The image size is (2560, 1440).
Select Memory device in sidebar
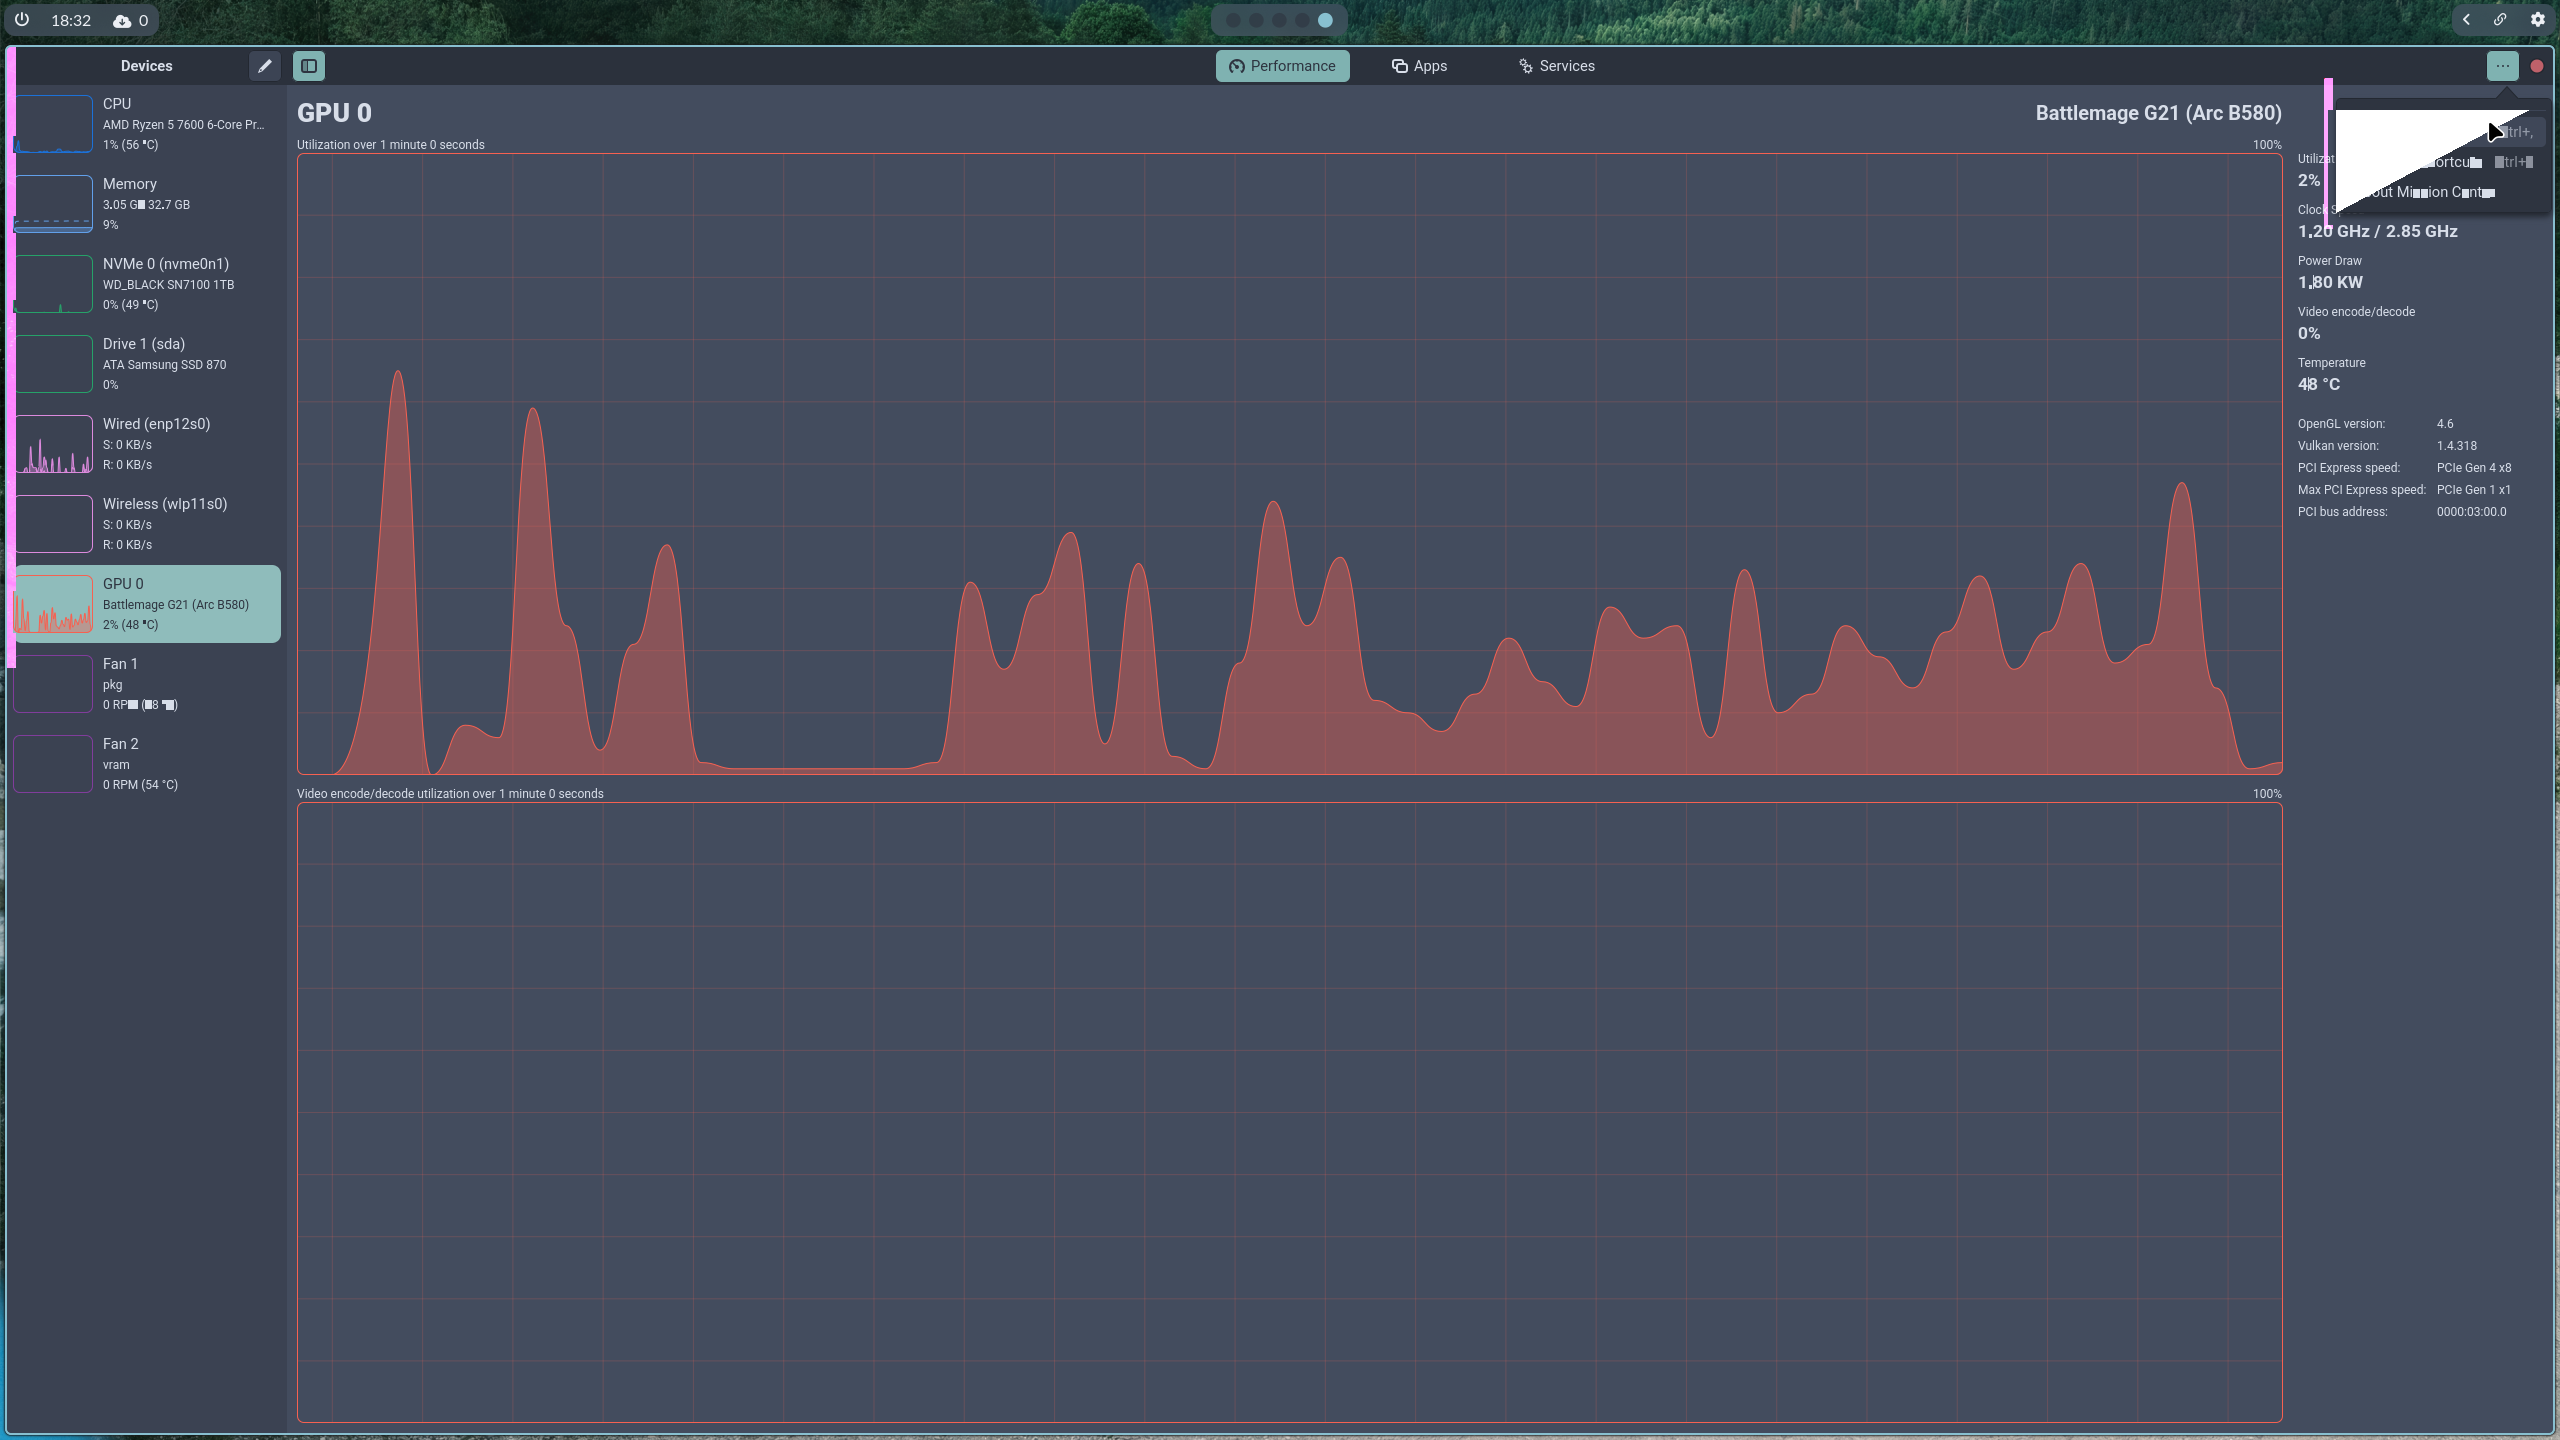147,204
